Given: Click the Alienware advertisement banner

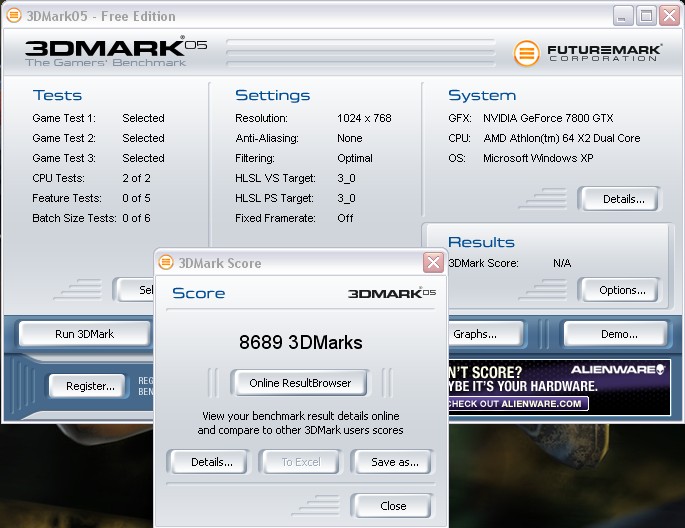Looking at the screenshot, I should coord(559,387).
